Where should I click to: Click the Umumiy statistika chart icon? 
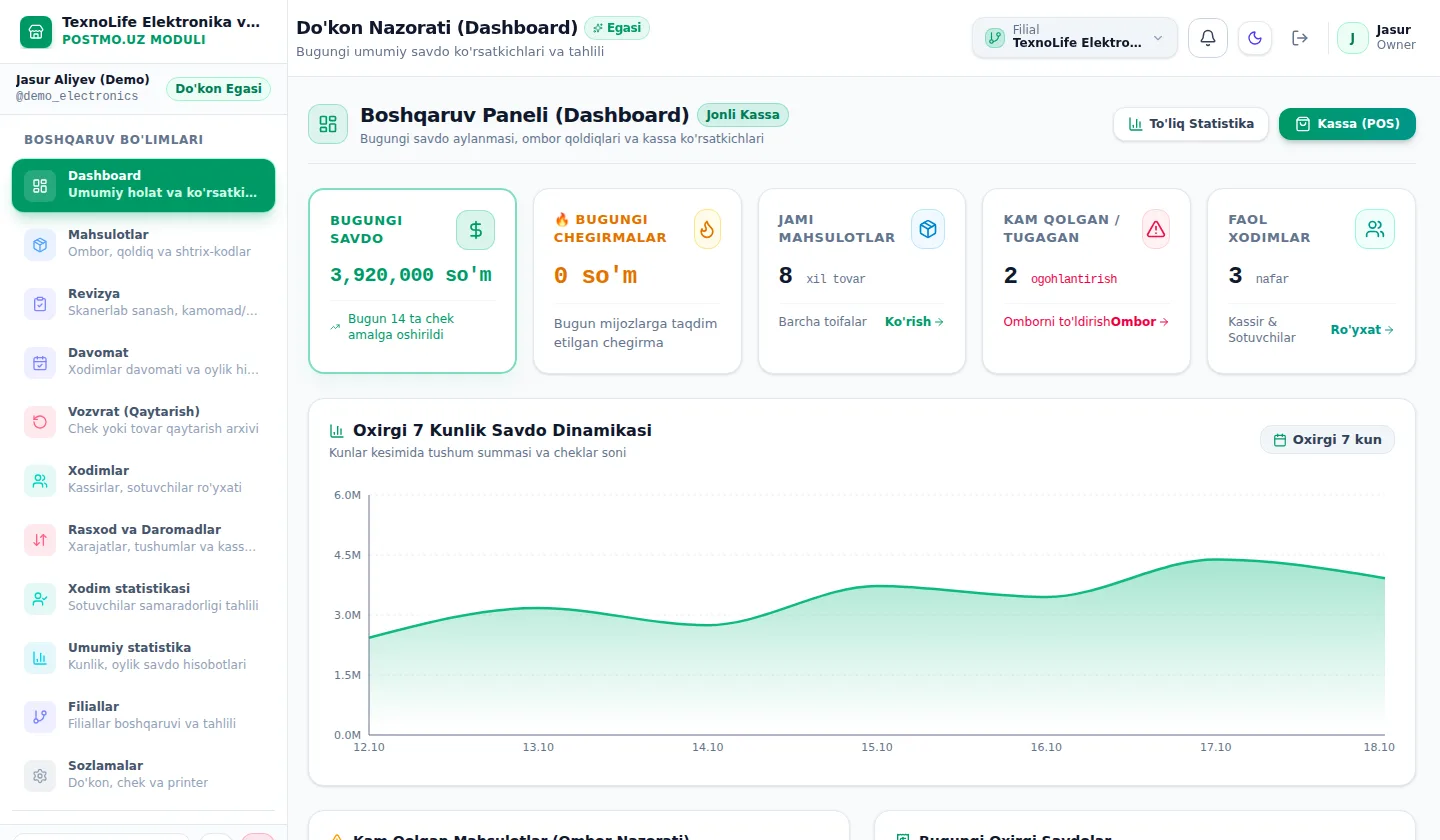pyautogui.click(x=40, y=658)
